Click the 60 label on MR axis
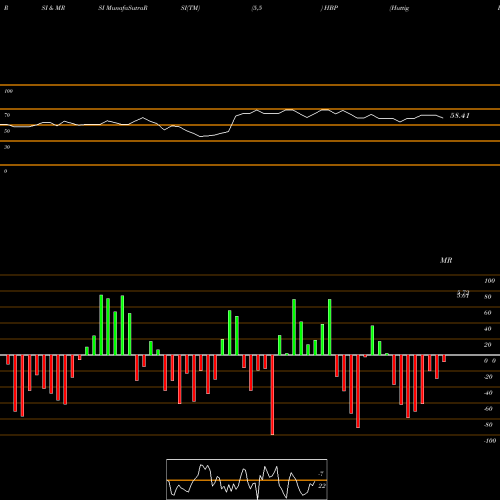The image size is (500, 500). pos(488,313)
